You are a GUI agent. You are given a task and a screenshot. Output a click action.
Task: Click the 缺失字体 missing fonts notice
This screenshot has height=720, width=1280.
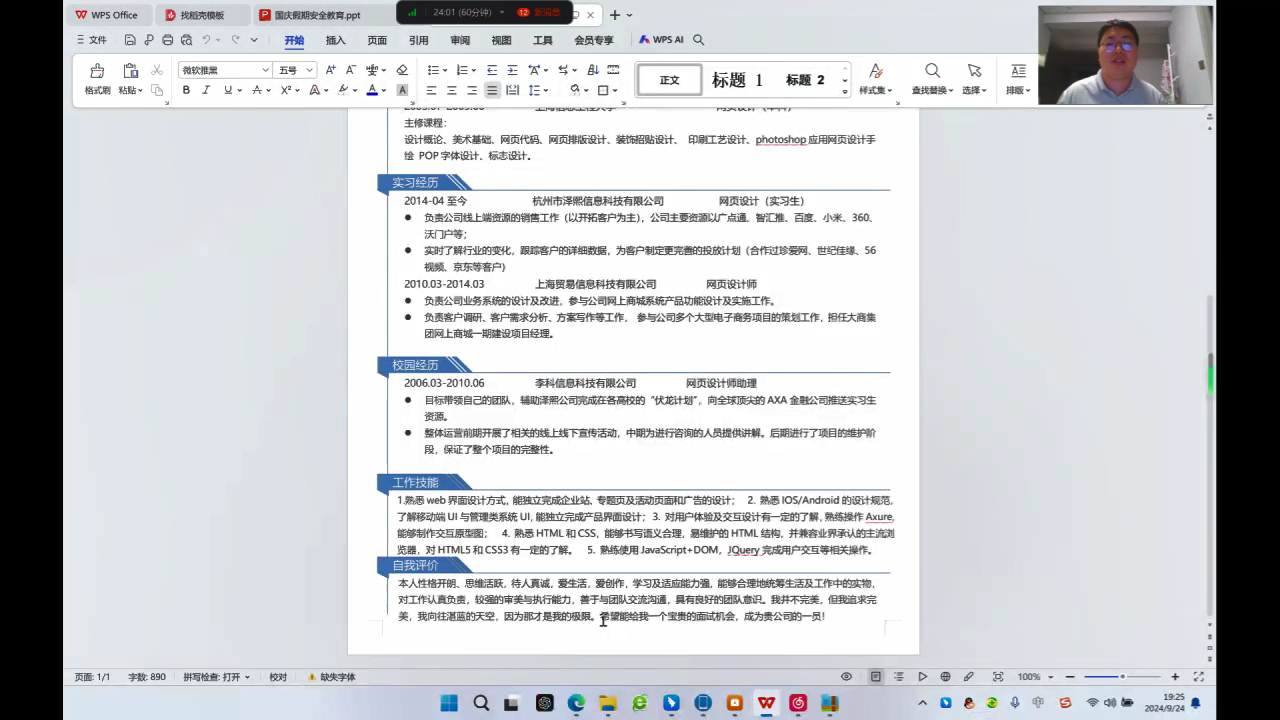332,677
